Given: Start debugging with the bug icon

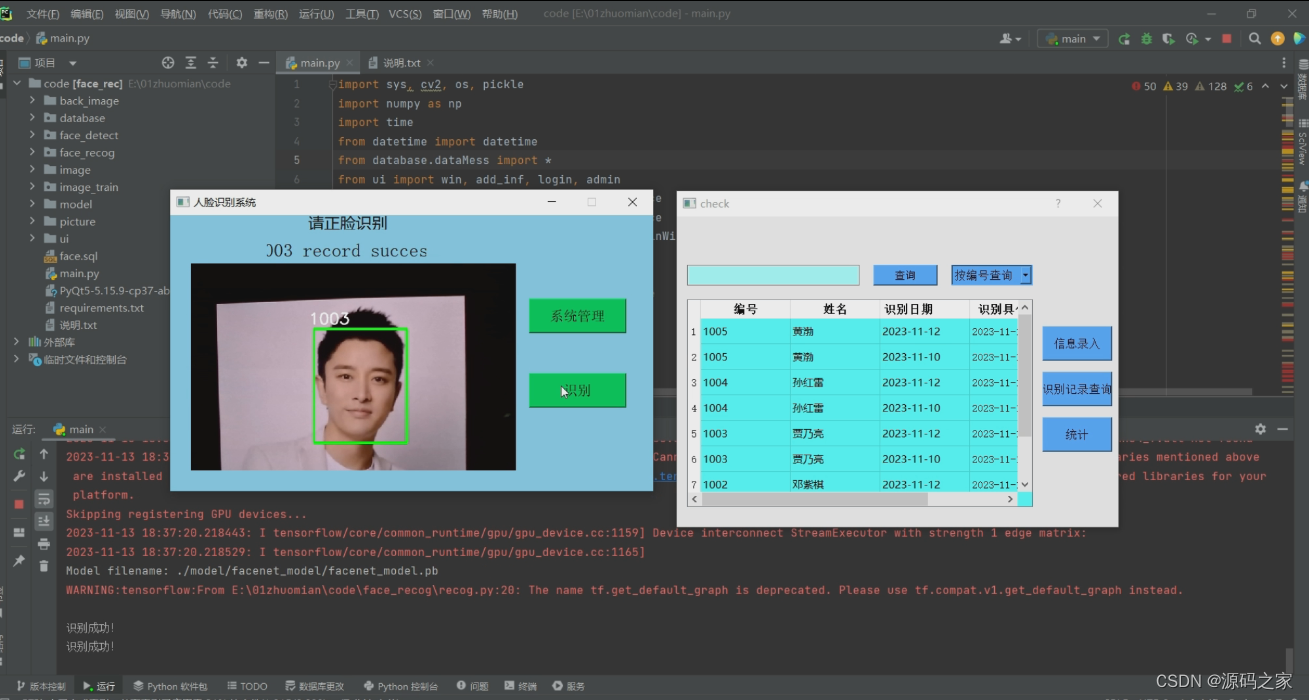Looking at the screenshot, I should [x=1146, y=39].
